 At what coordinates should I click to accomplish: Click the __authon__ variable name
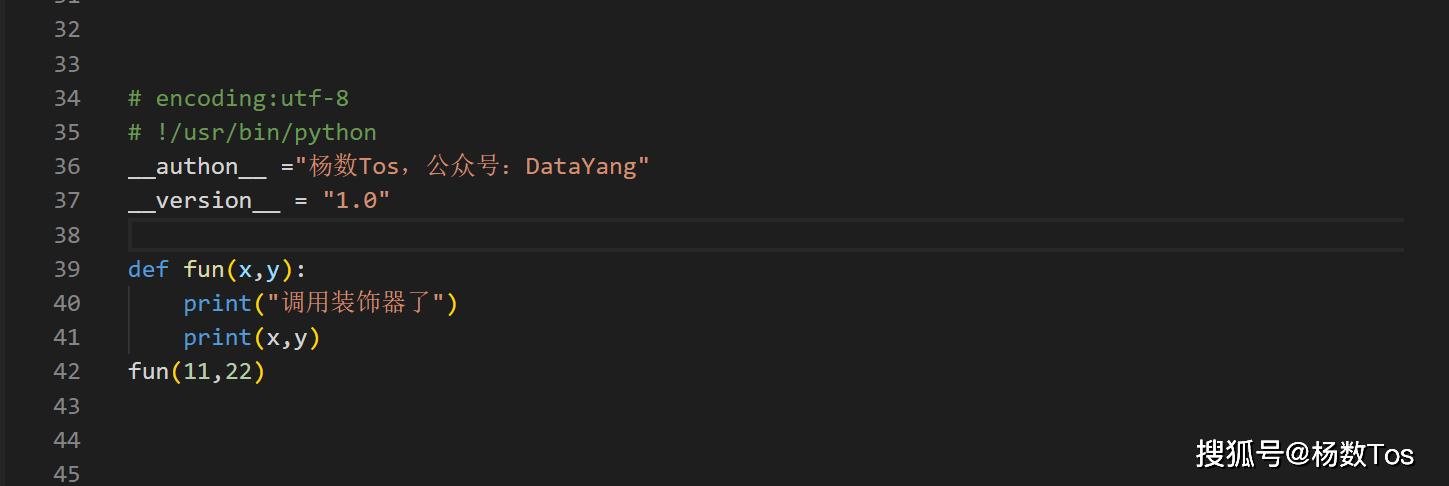point(197,166)
